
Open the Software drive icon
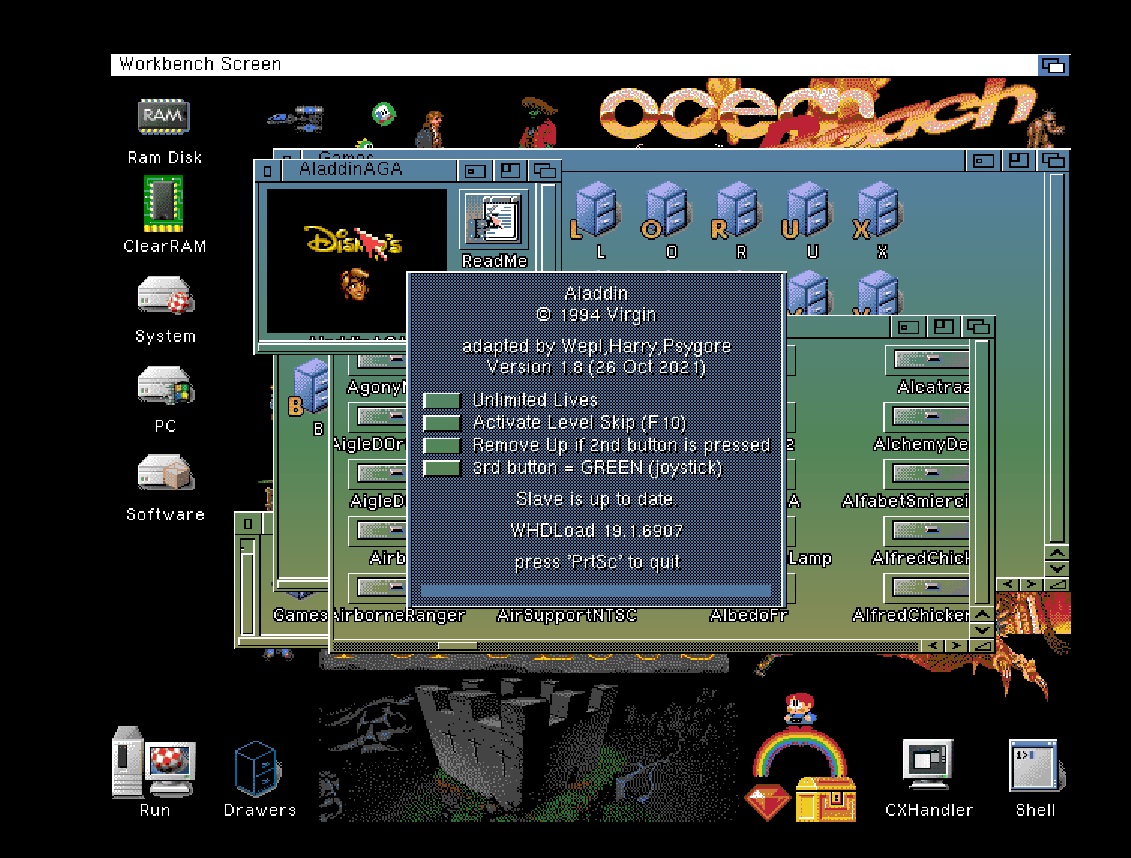point(165,473)
